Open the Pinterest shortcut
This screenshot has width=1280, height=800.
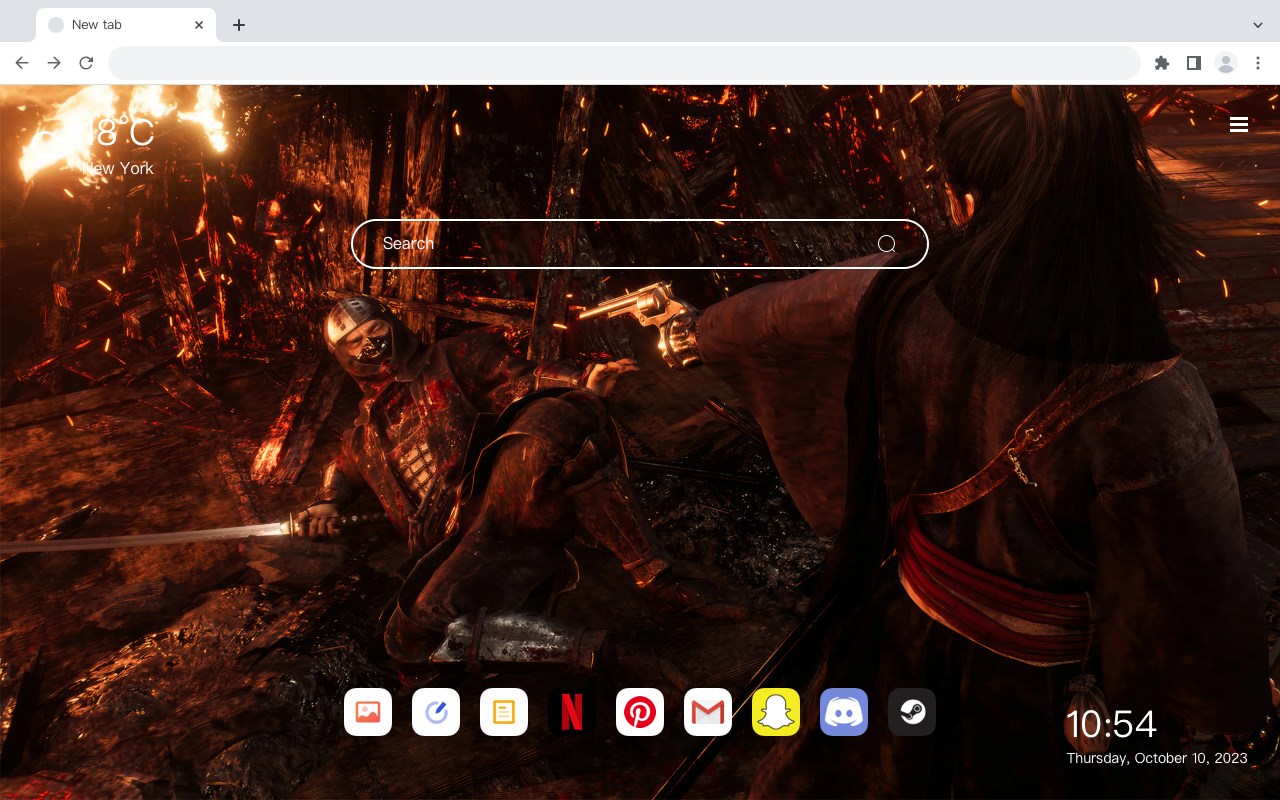[x=640, y=712]
